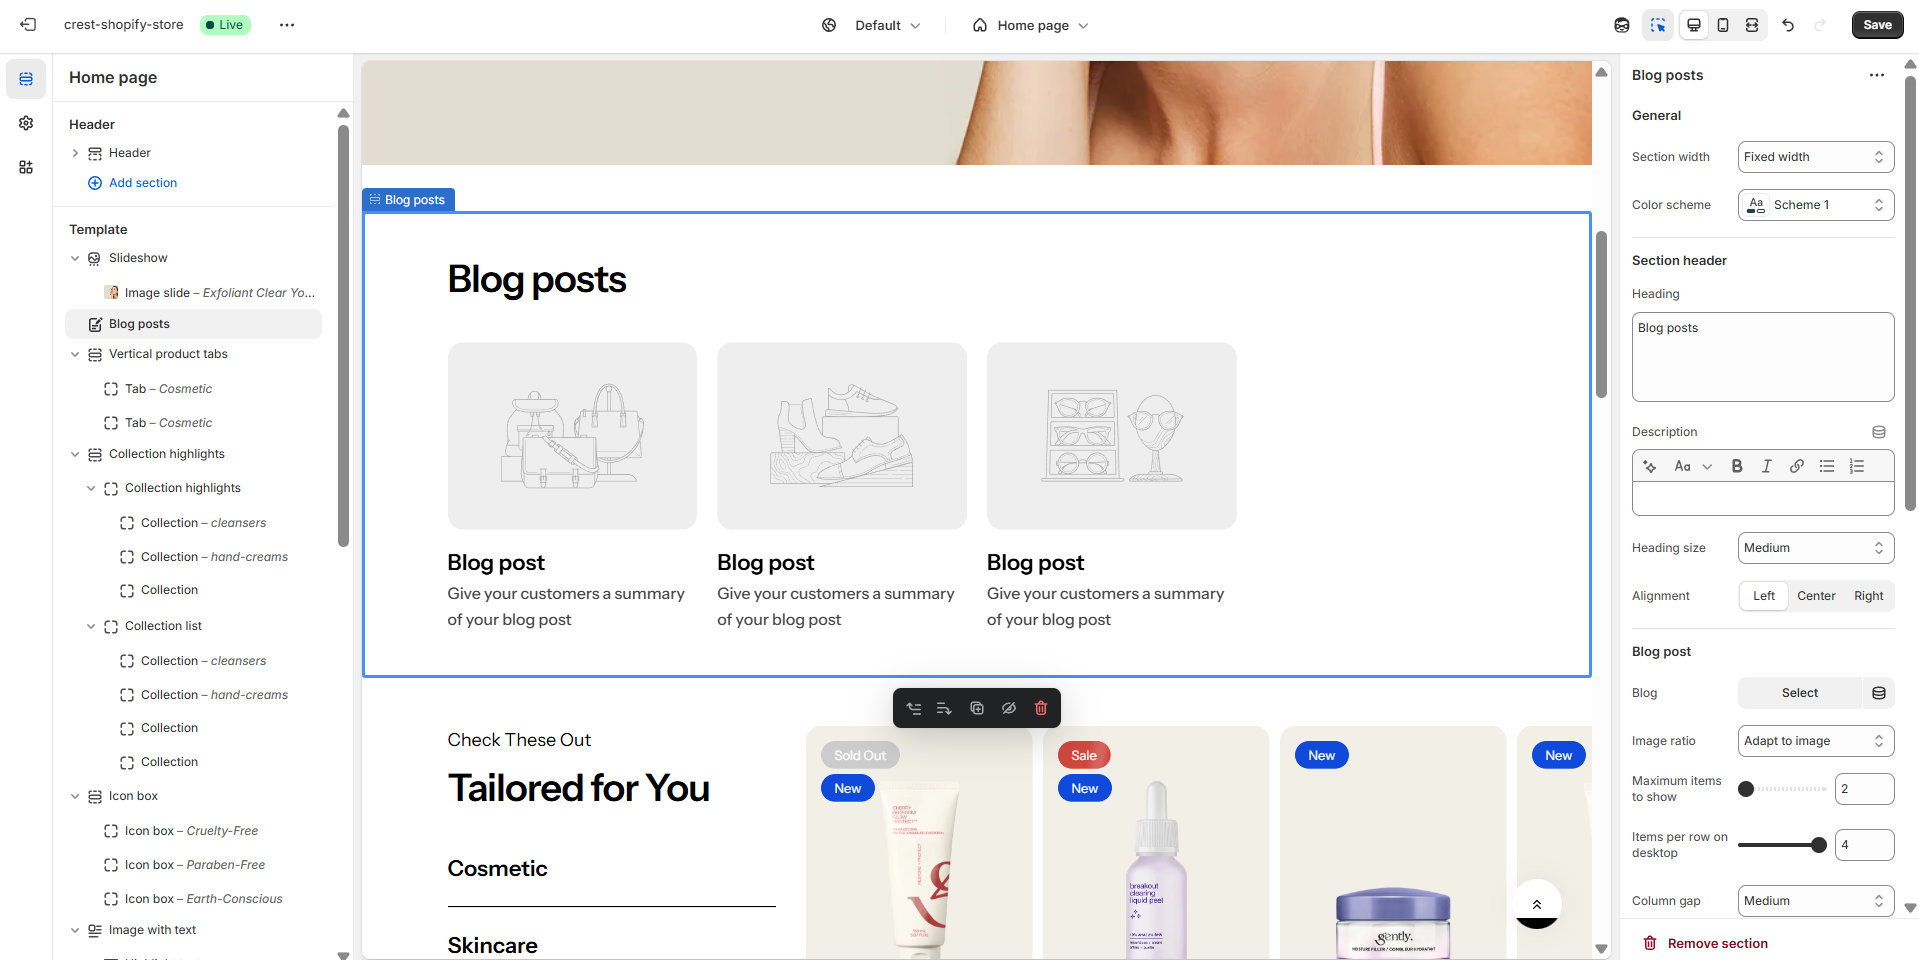Image resolution: width=1919 pixels, height=960 pixels.
Task: Delete section using red trash icon
Action: pos(1041,708)
